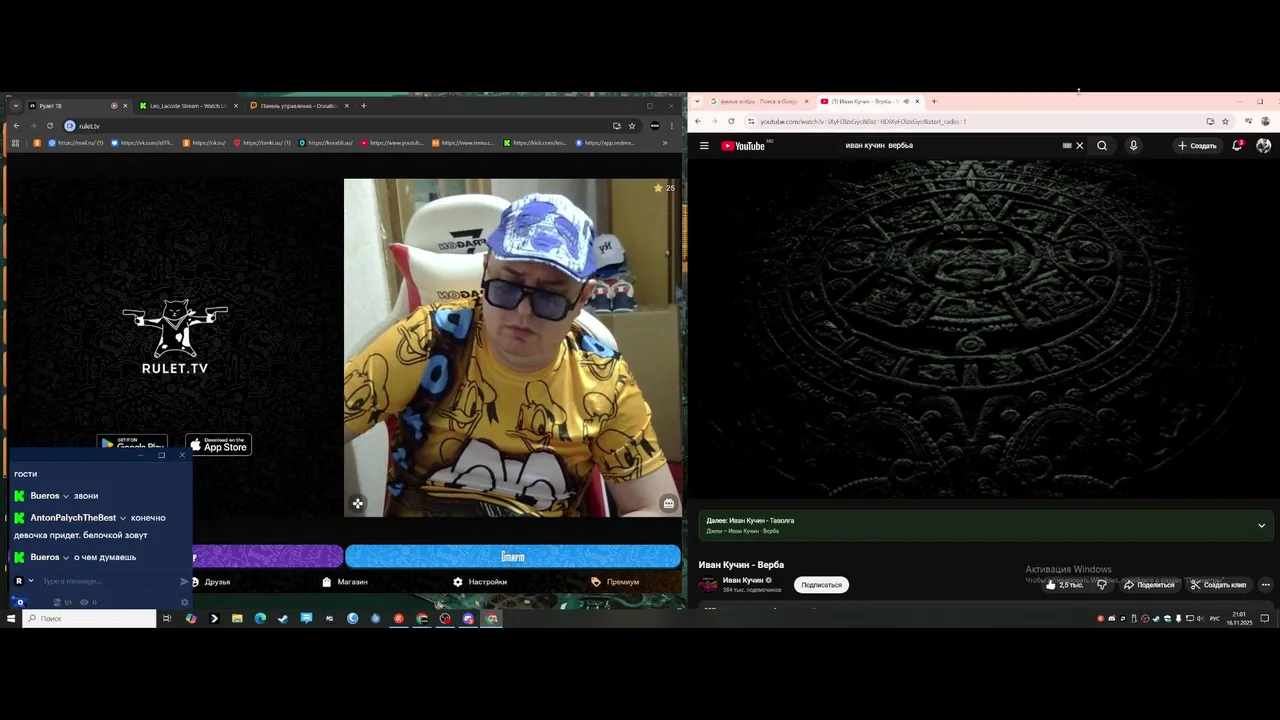
Task: Open YouTube hamburger guide menu
Action: point(704,145)
